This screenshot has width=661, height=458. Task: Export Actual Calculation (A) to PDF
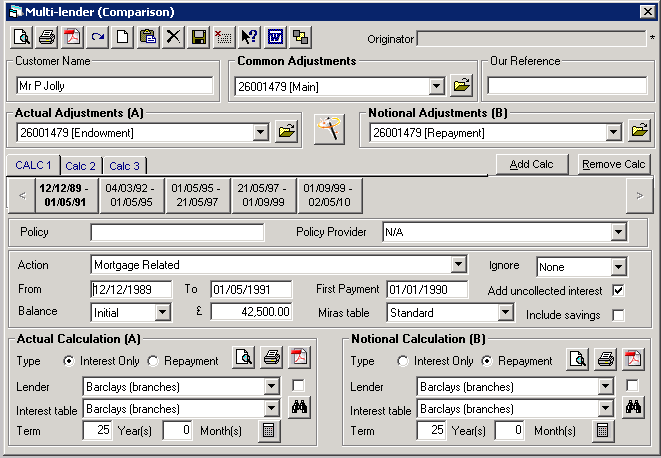(299, 358)
